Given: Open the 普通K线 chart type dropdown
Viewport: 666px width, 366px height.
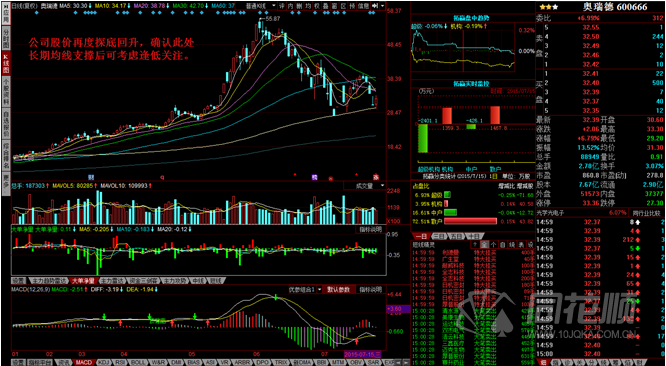Looking at the screenshot, I should tap(261, 6).
